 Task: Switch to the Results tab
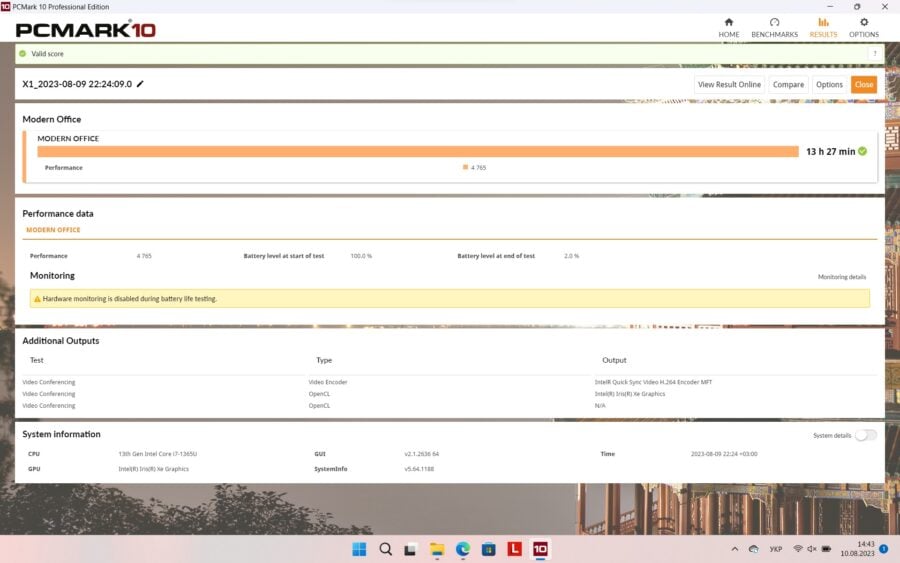pos(823,28)
